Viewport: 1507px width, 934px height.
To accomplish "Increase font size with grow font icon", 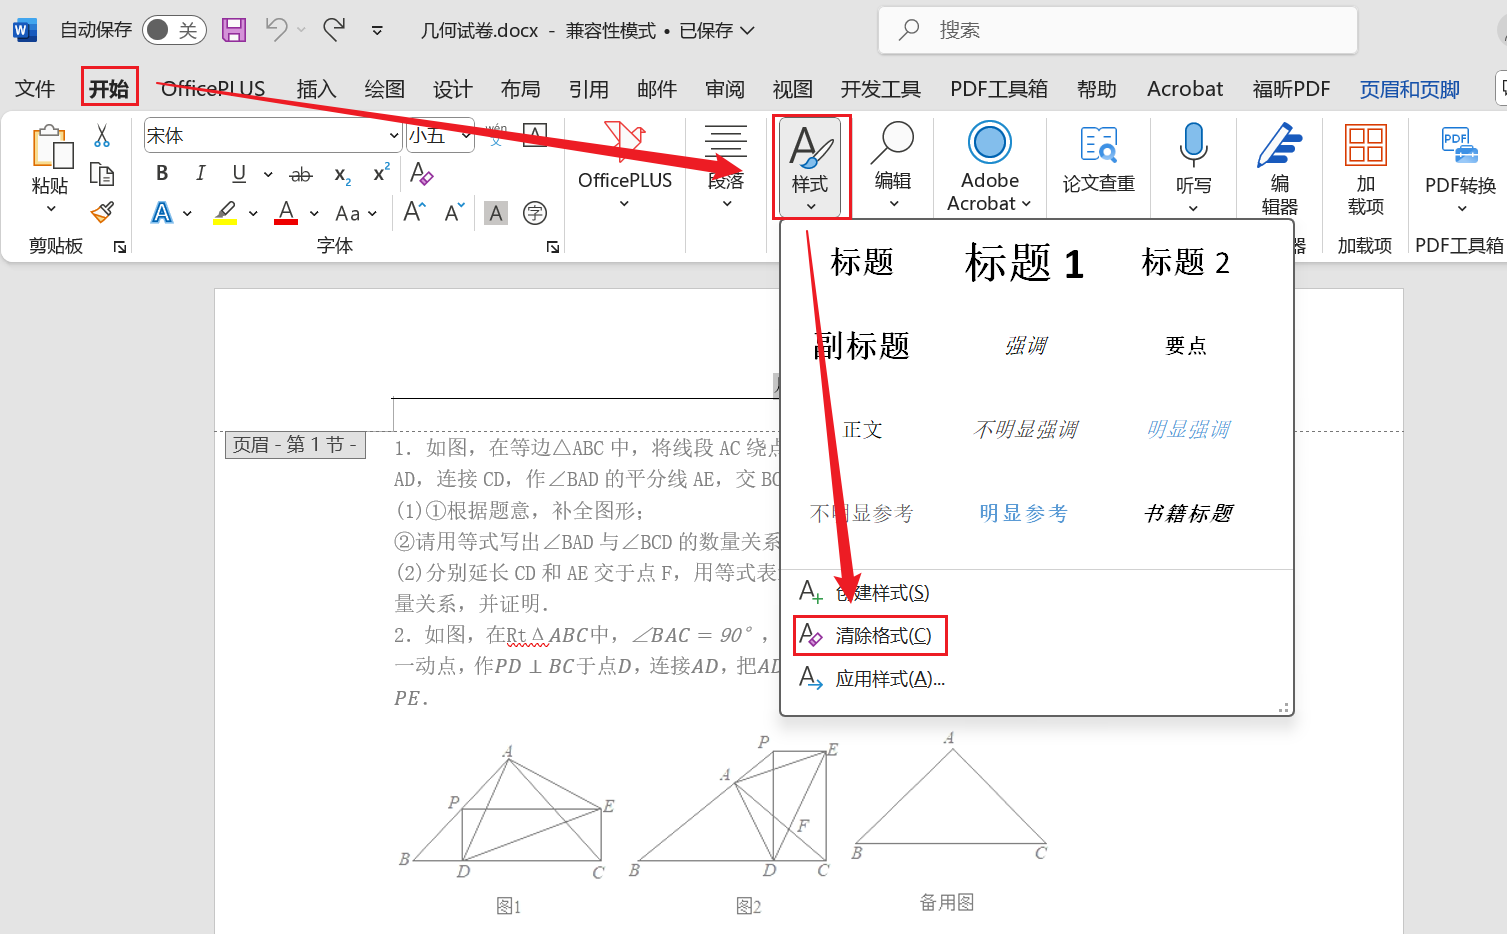I will click(414, 212).
